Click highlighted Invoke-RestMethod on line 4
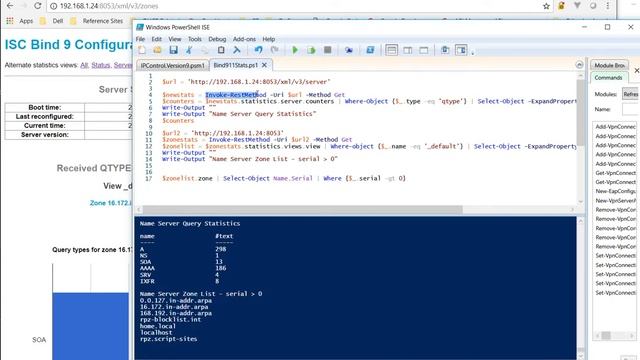Screen dimensions: 640x360 (236, 95)
